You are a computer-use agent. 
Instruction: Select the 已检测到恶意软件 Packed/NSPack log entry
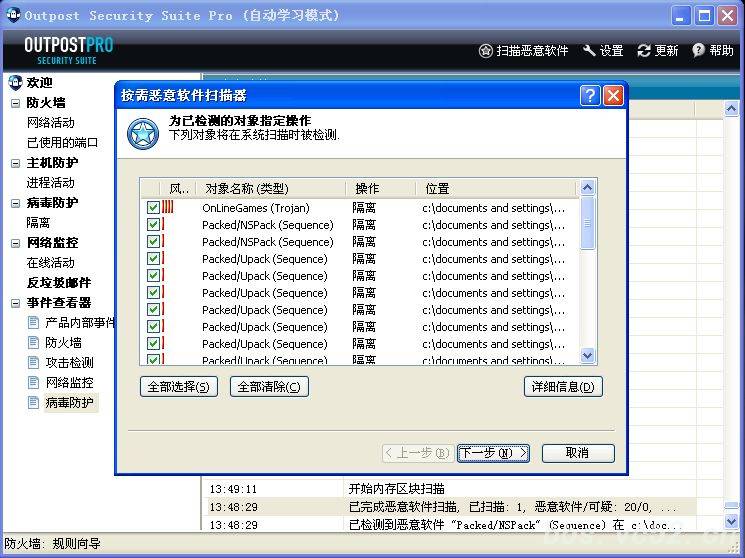click(451, 524)
